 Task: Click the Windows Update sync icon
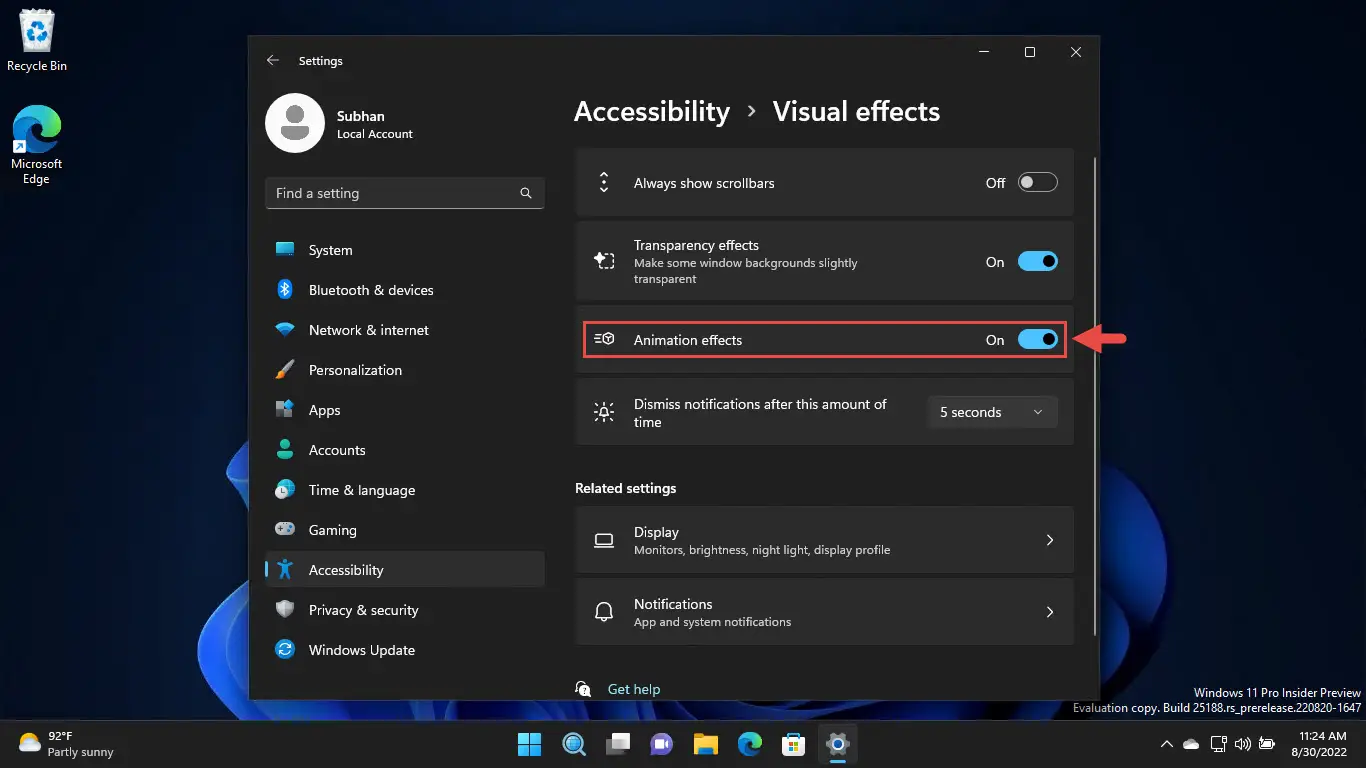click(285, 650)
